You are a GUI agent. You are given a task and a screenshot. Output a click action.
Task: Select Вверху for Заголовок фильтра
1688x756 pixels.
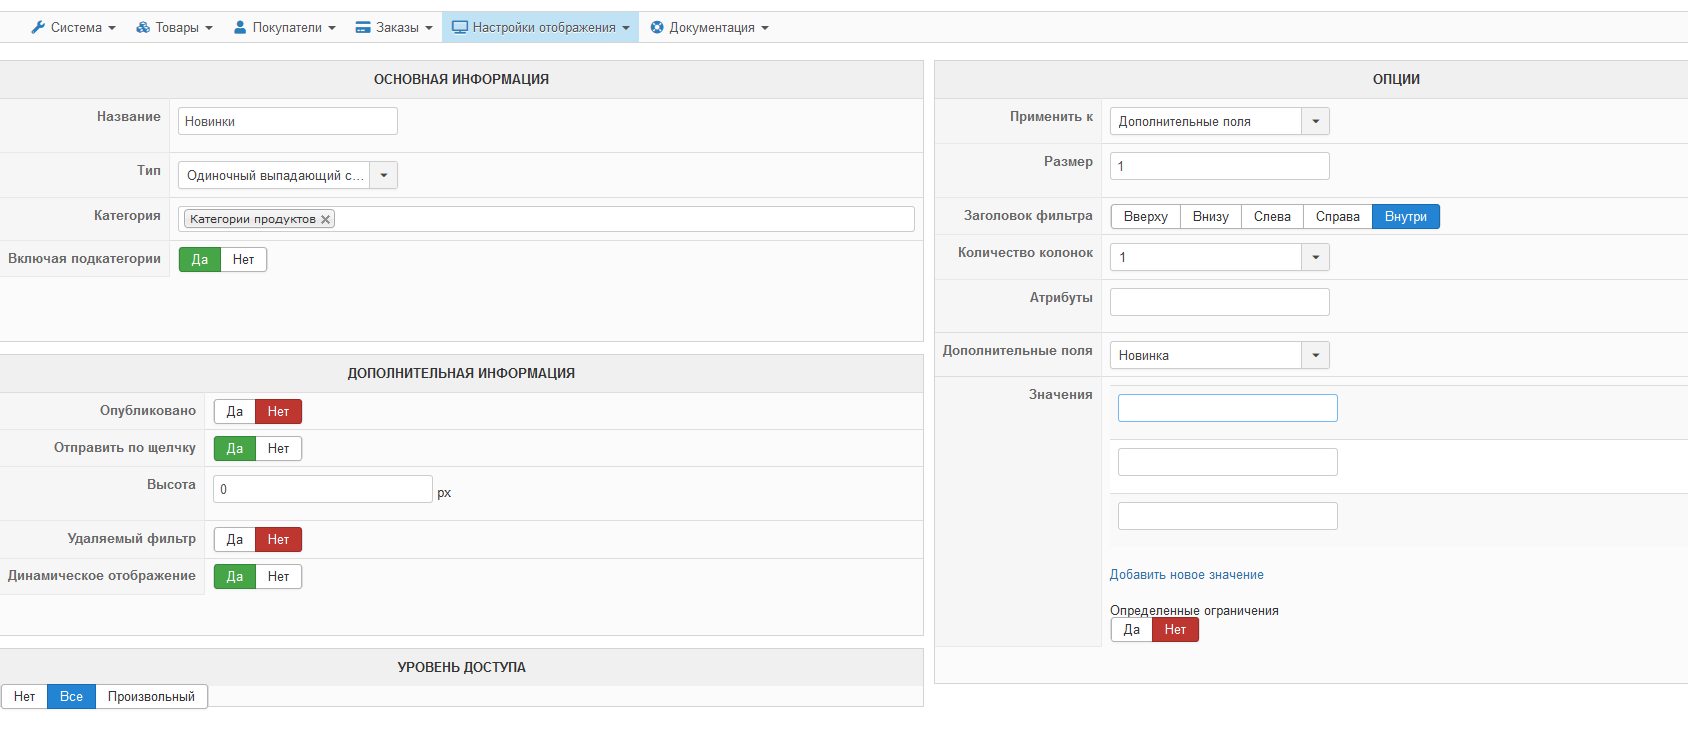pos(1145,217)
